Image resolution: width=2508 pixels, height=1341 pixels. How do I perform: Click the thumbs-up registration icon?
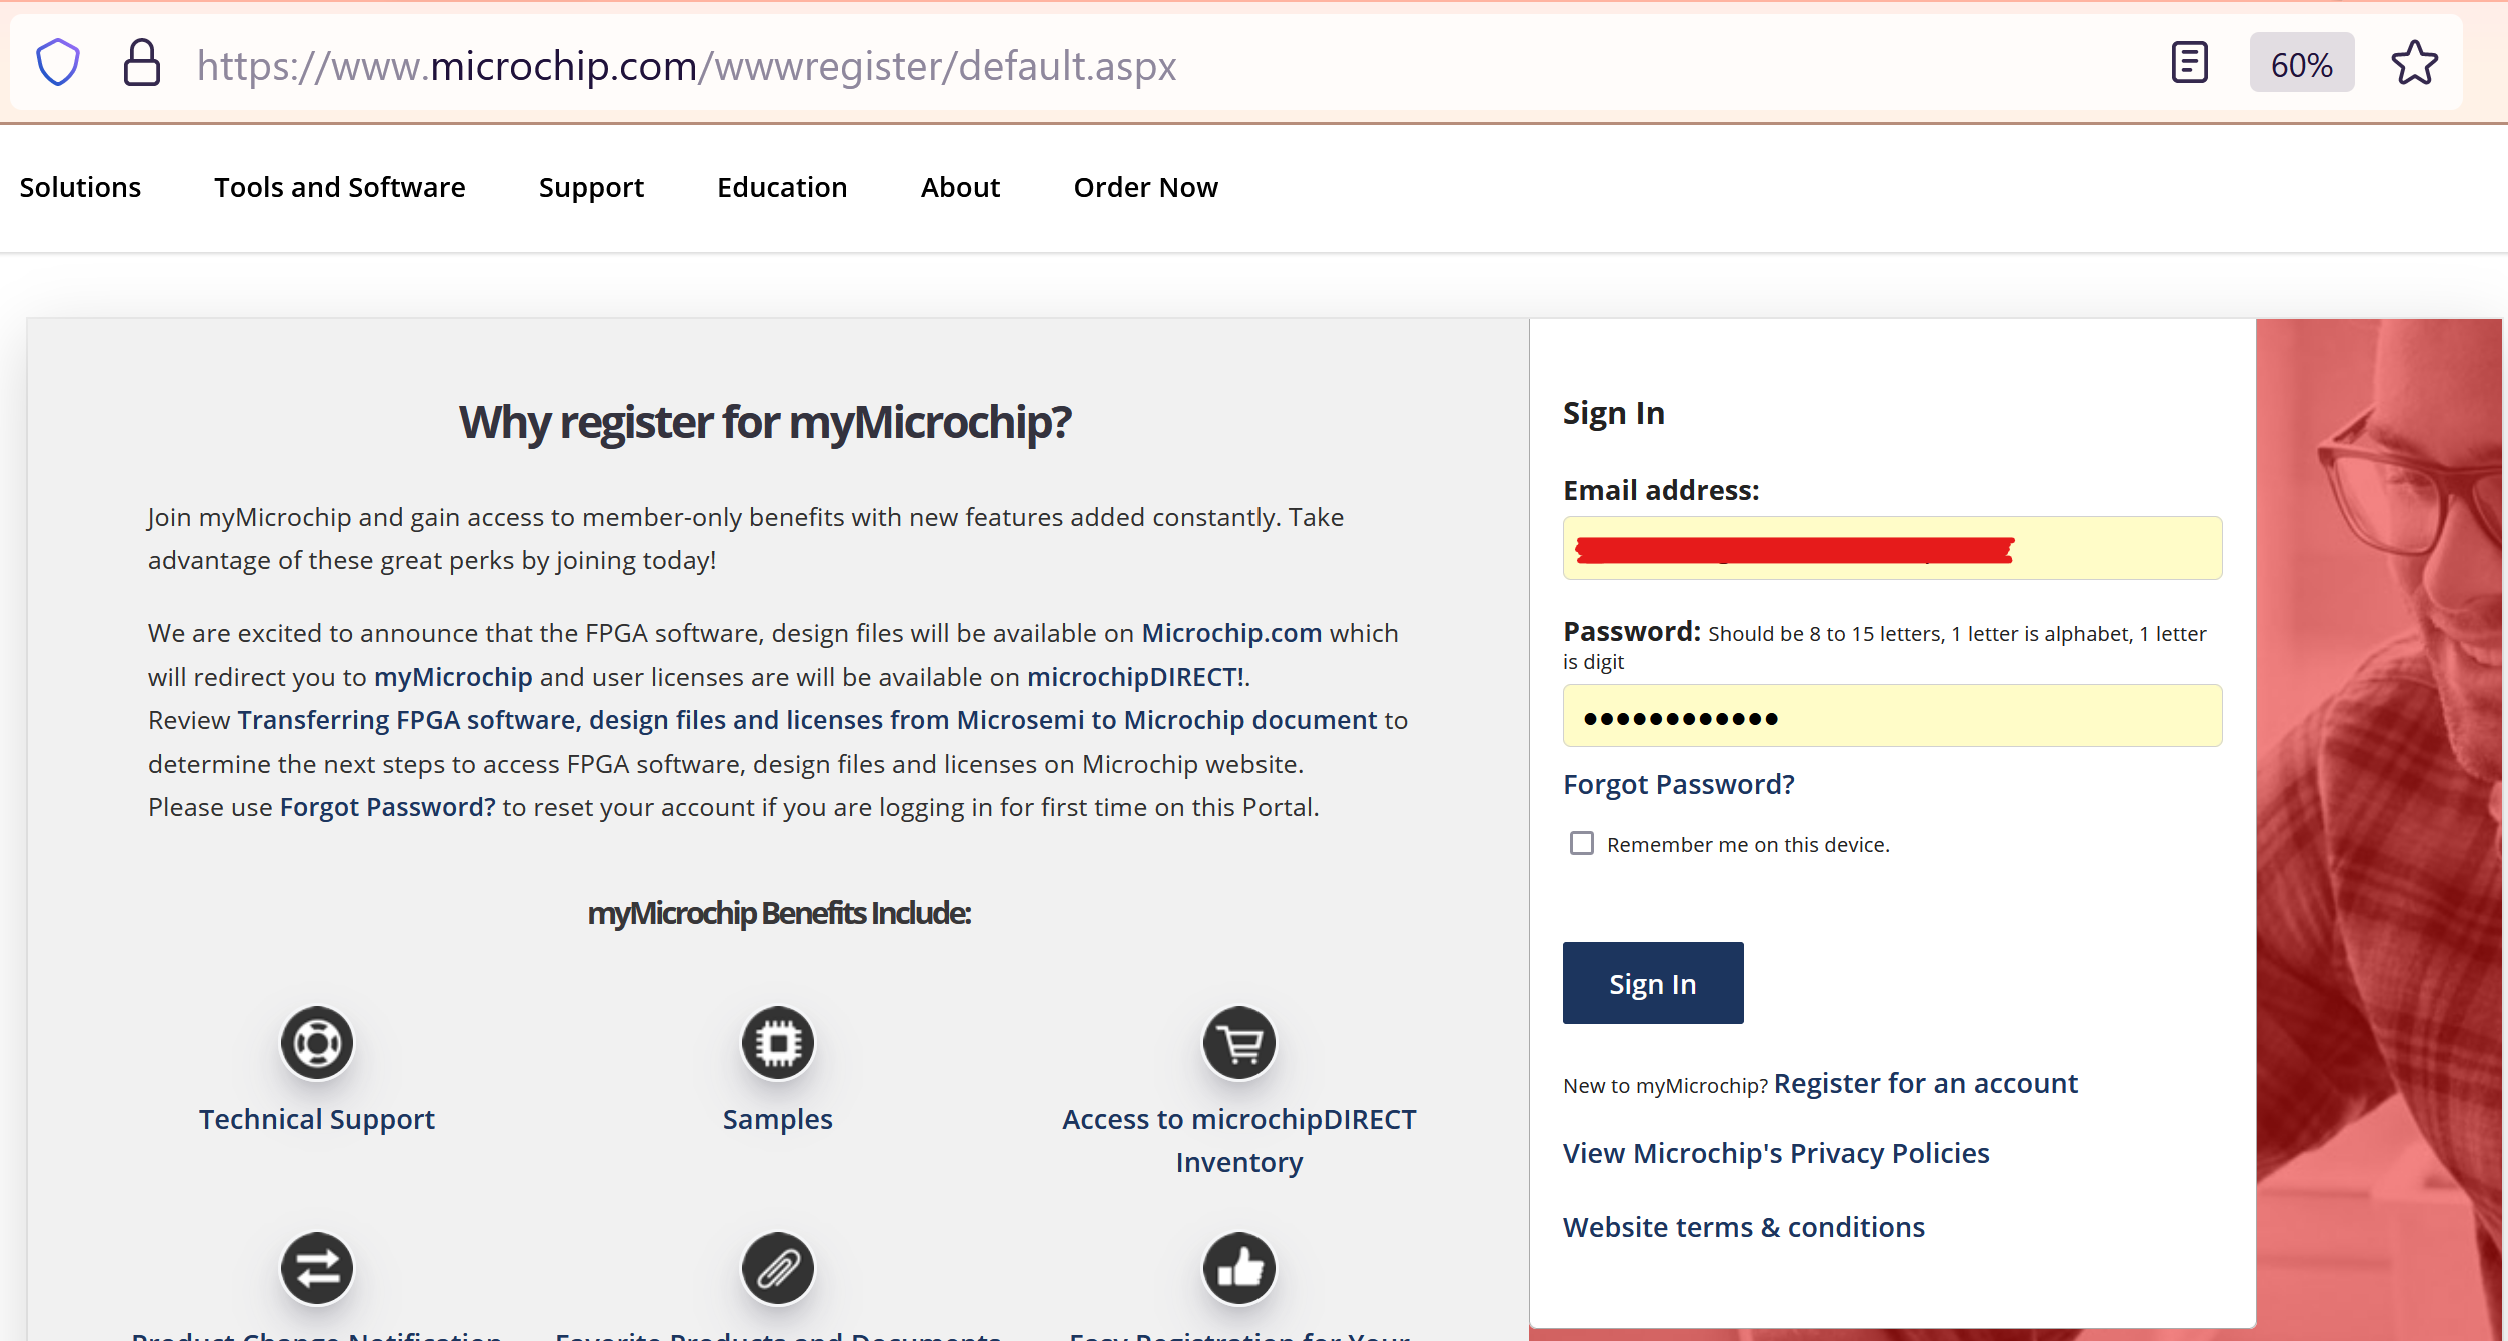tap(1239, 1269)
